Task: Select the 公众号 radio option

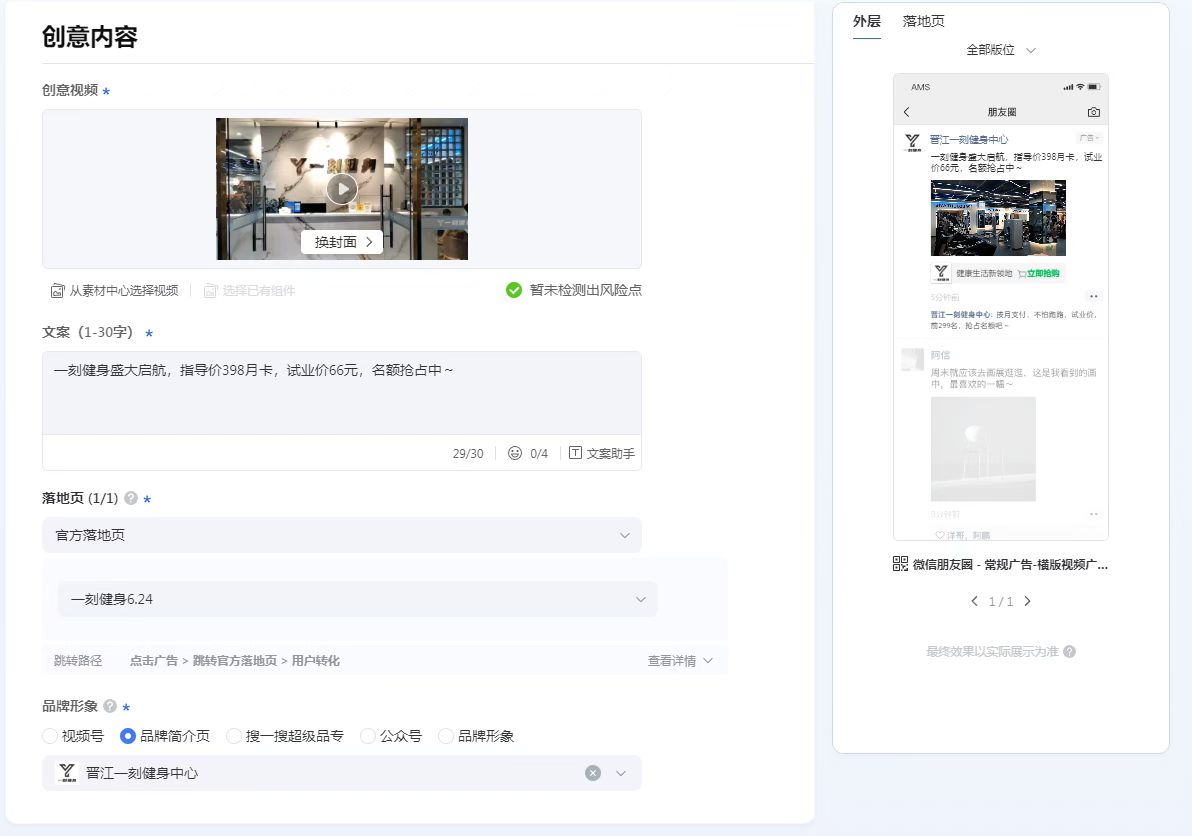Action: coord(368,736)
